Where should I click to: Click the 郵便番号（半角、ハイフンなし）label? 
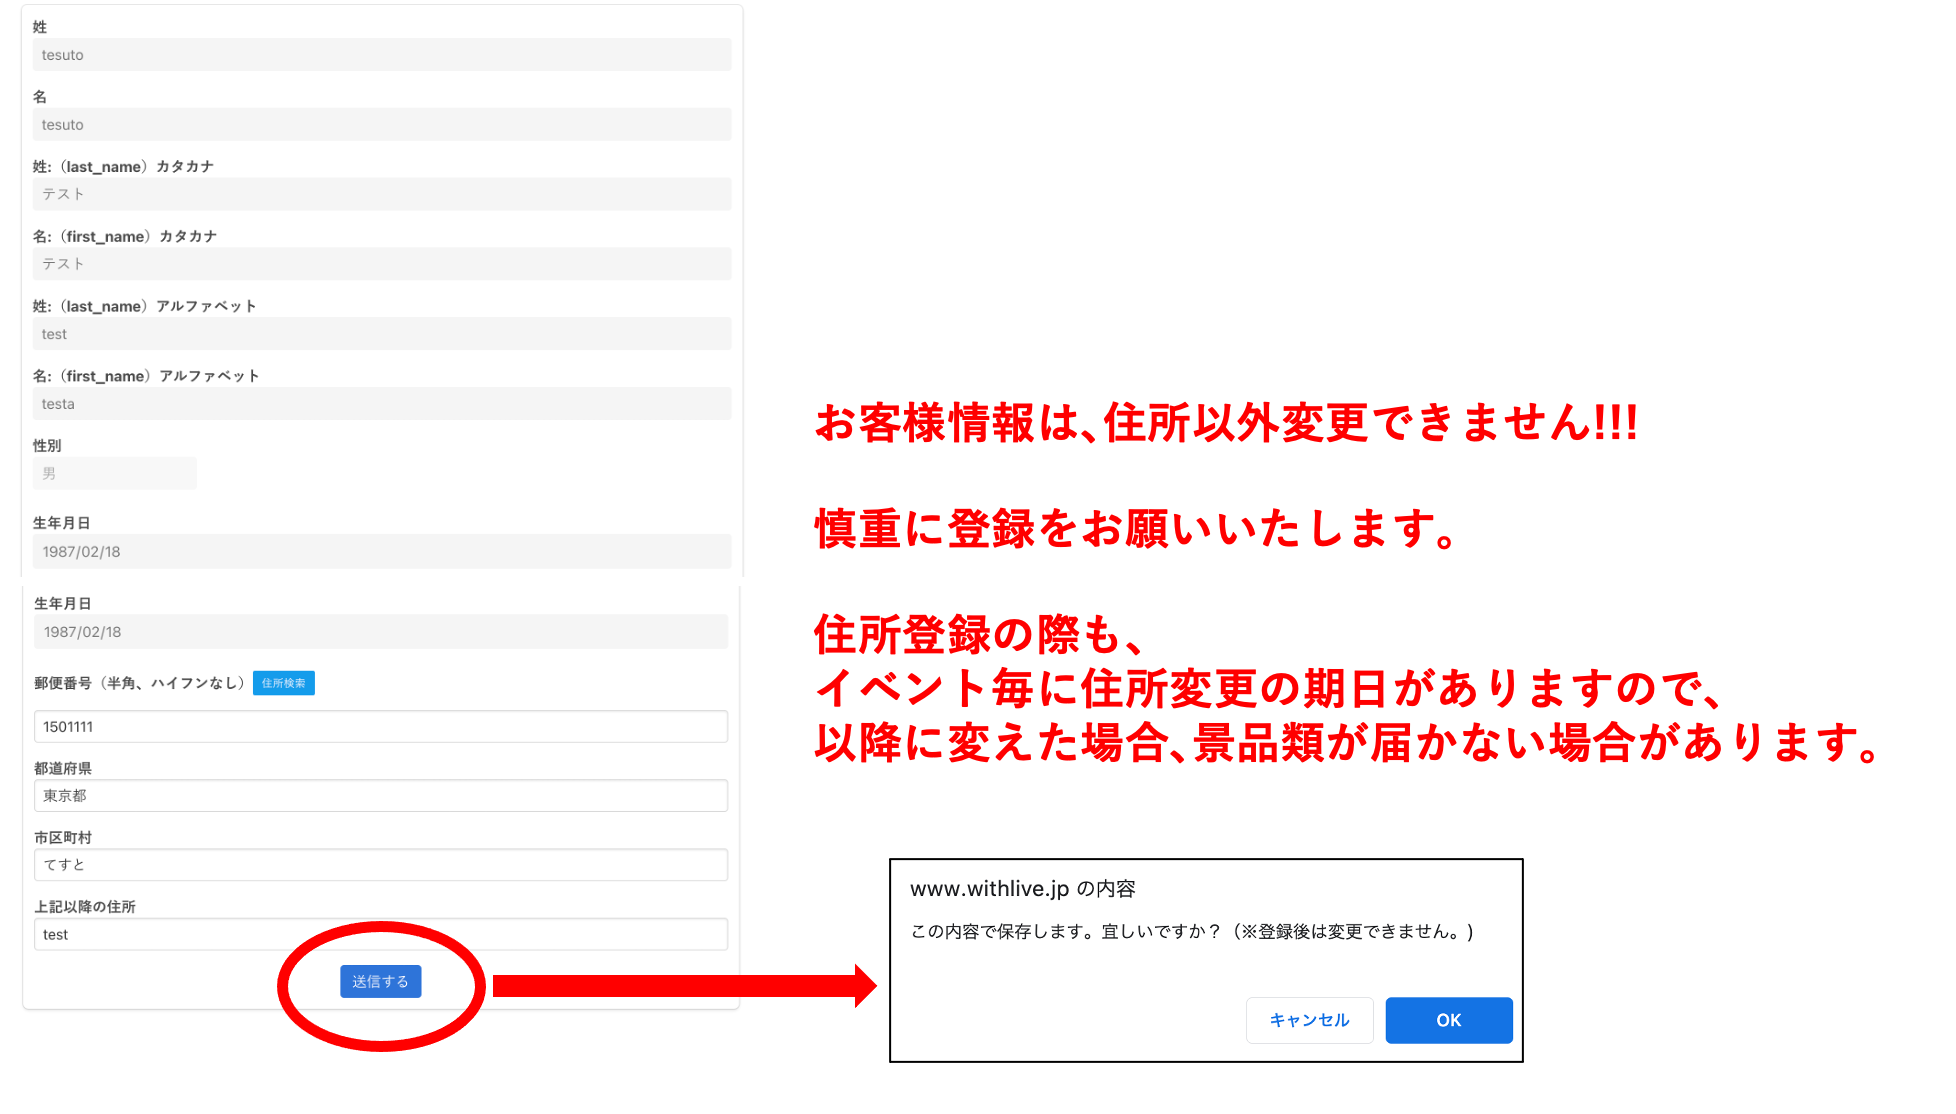pyautogui.click(x=140, y=683)
